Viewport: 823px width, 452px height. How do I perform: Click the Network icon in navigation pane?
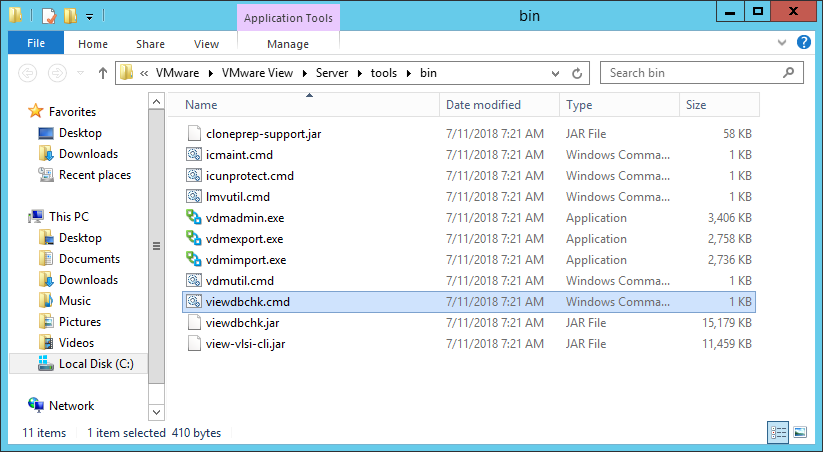pos(36,405)
